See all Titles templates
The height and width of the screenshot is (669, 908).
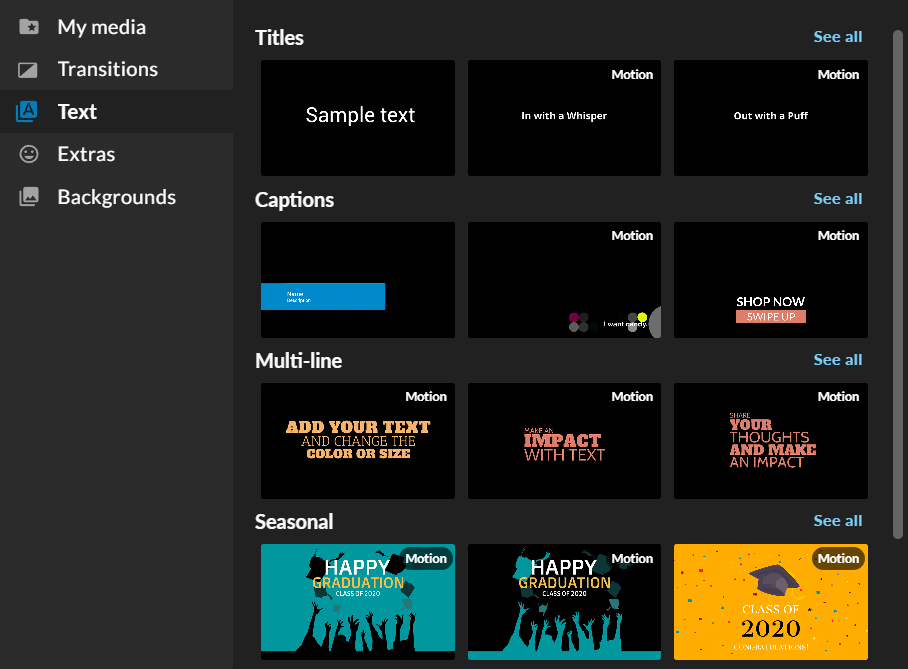pyautogui.click(x=837, y=37)
